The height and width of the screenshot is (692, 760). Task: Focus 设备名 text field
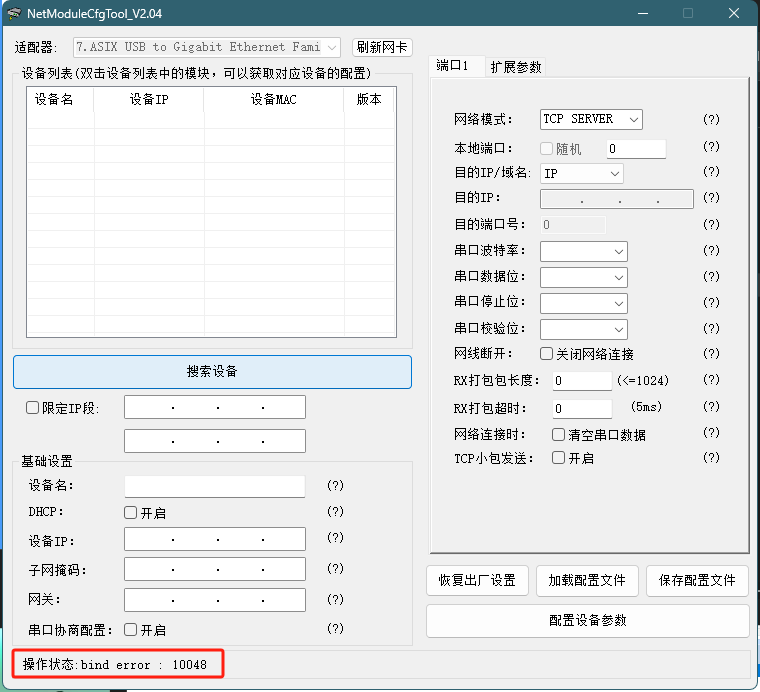pos(215,486)
